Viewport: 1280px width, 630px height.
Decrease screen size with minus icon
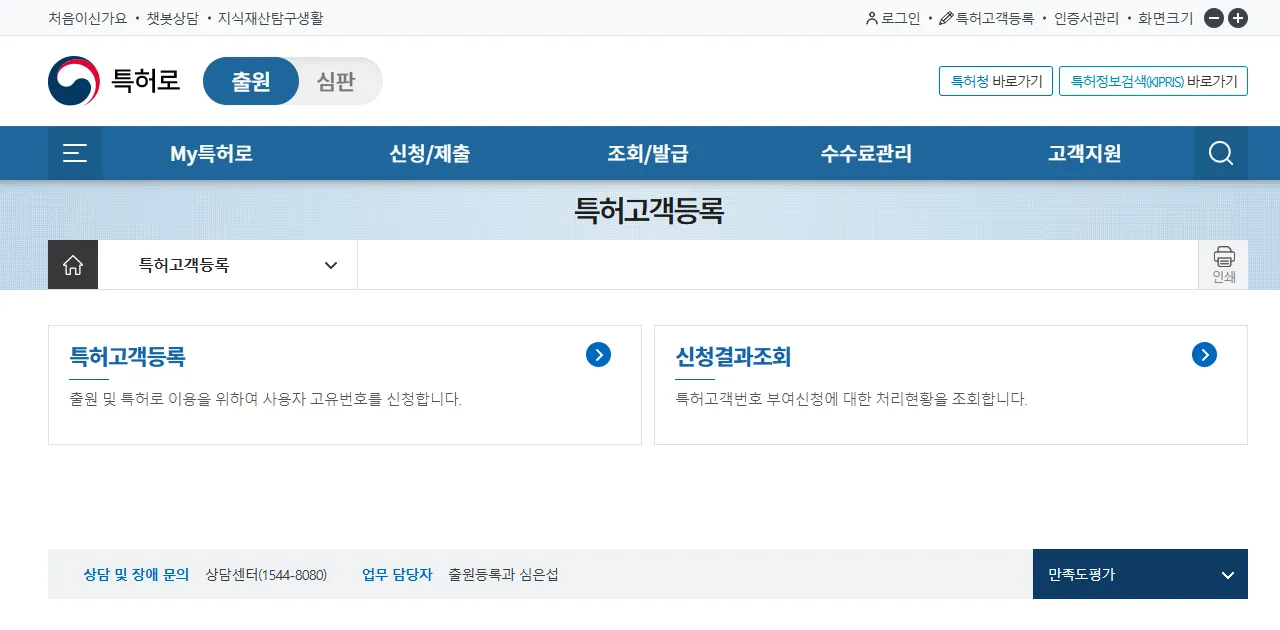pos(1214,18)
